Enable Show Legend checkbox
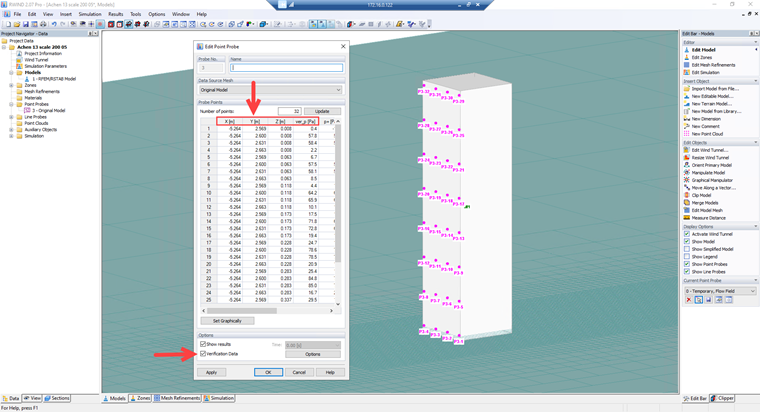This screenshot has width=760, height=412. (687, 256)
